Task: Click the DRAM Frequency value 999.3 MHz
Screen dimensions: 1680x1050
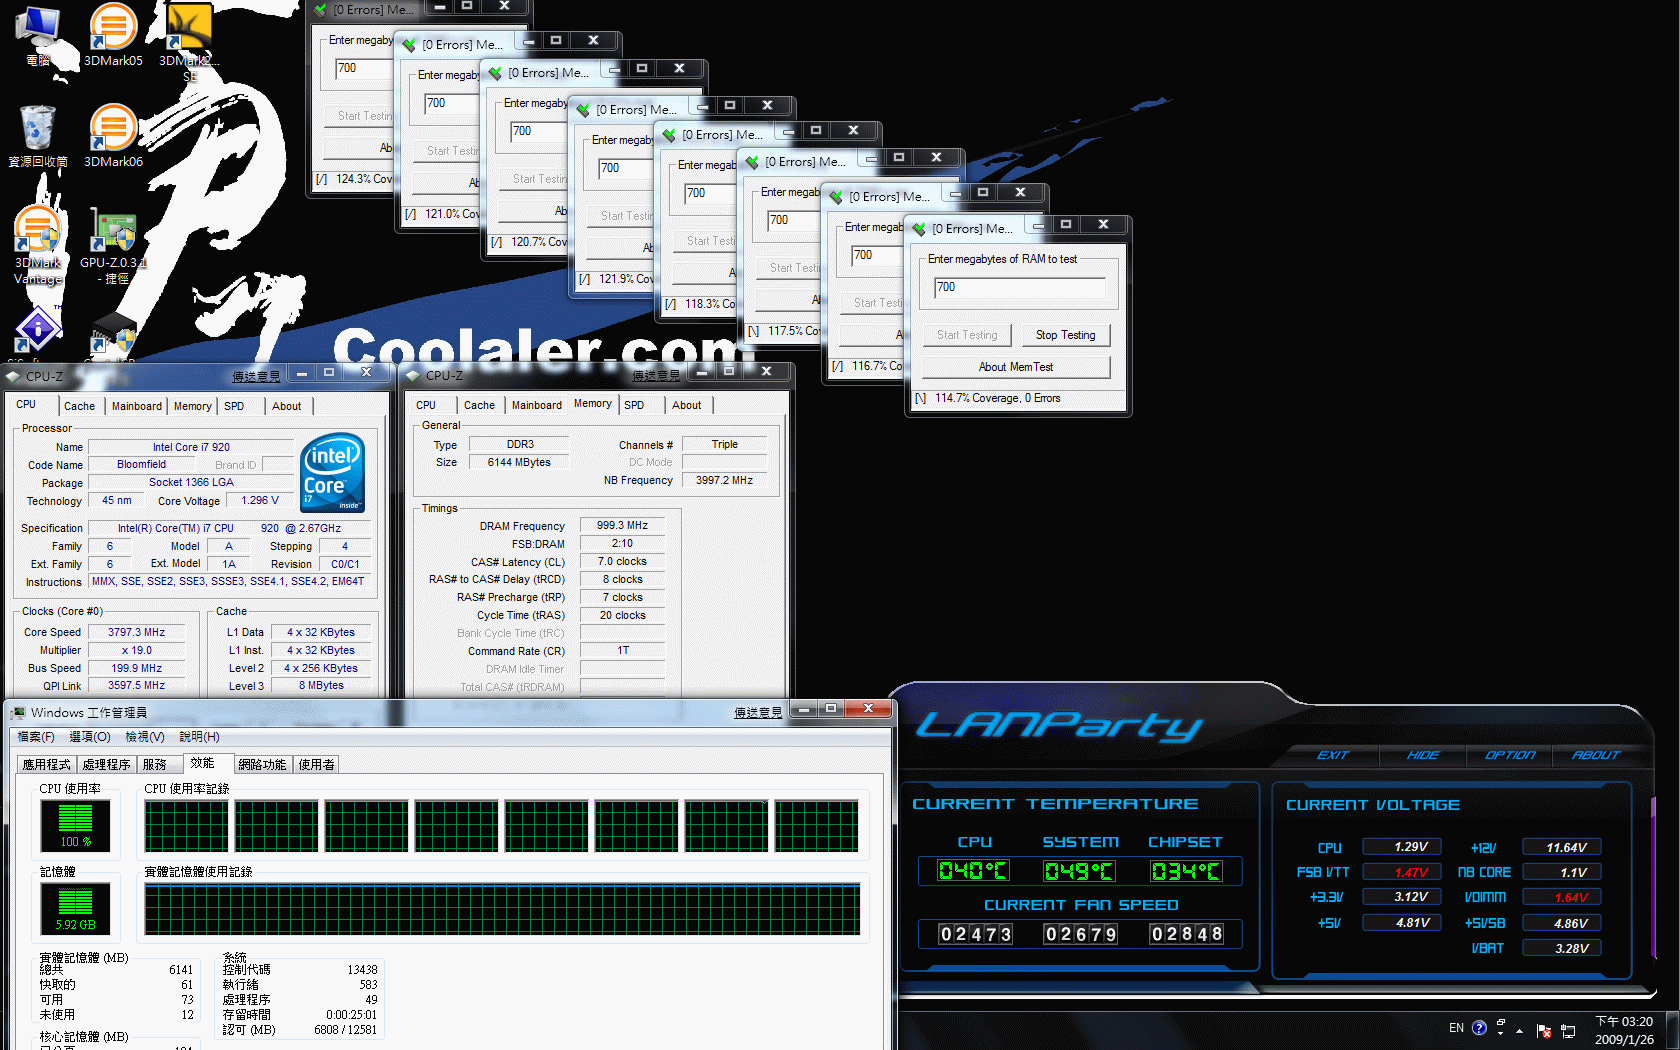Action: 622,525
